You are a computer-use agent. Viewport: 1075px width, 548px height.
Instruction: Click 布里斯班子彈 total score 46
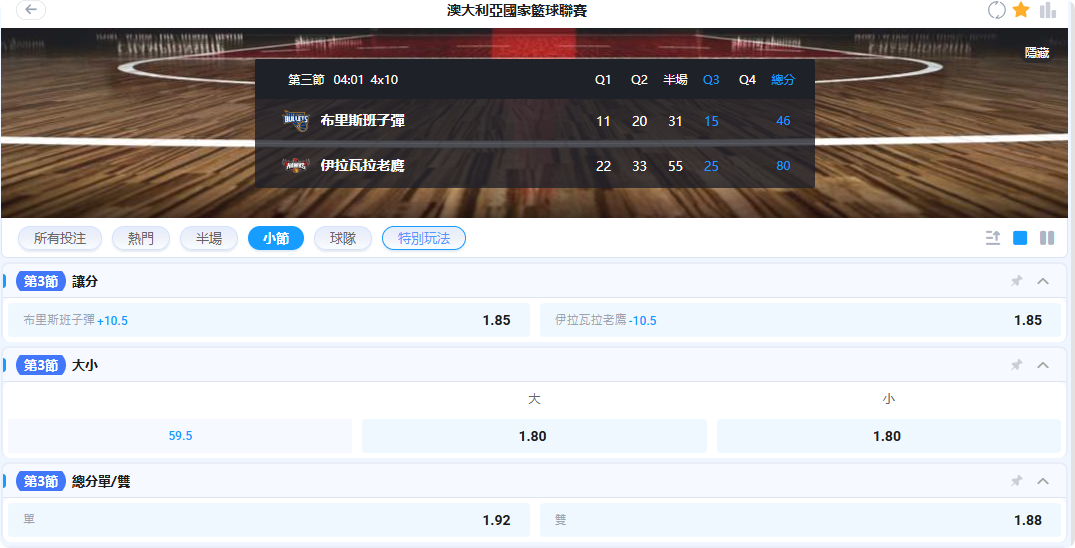coord(783,121)
